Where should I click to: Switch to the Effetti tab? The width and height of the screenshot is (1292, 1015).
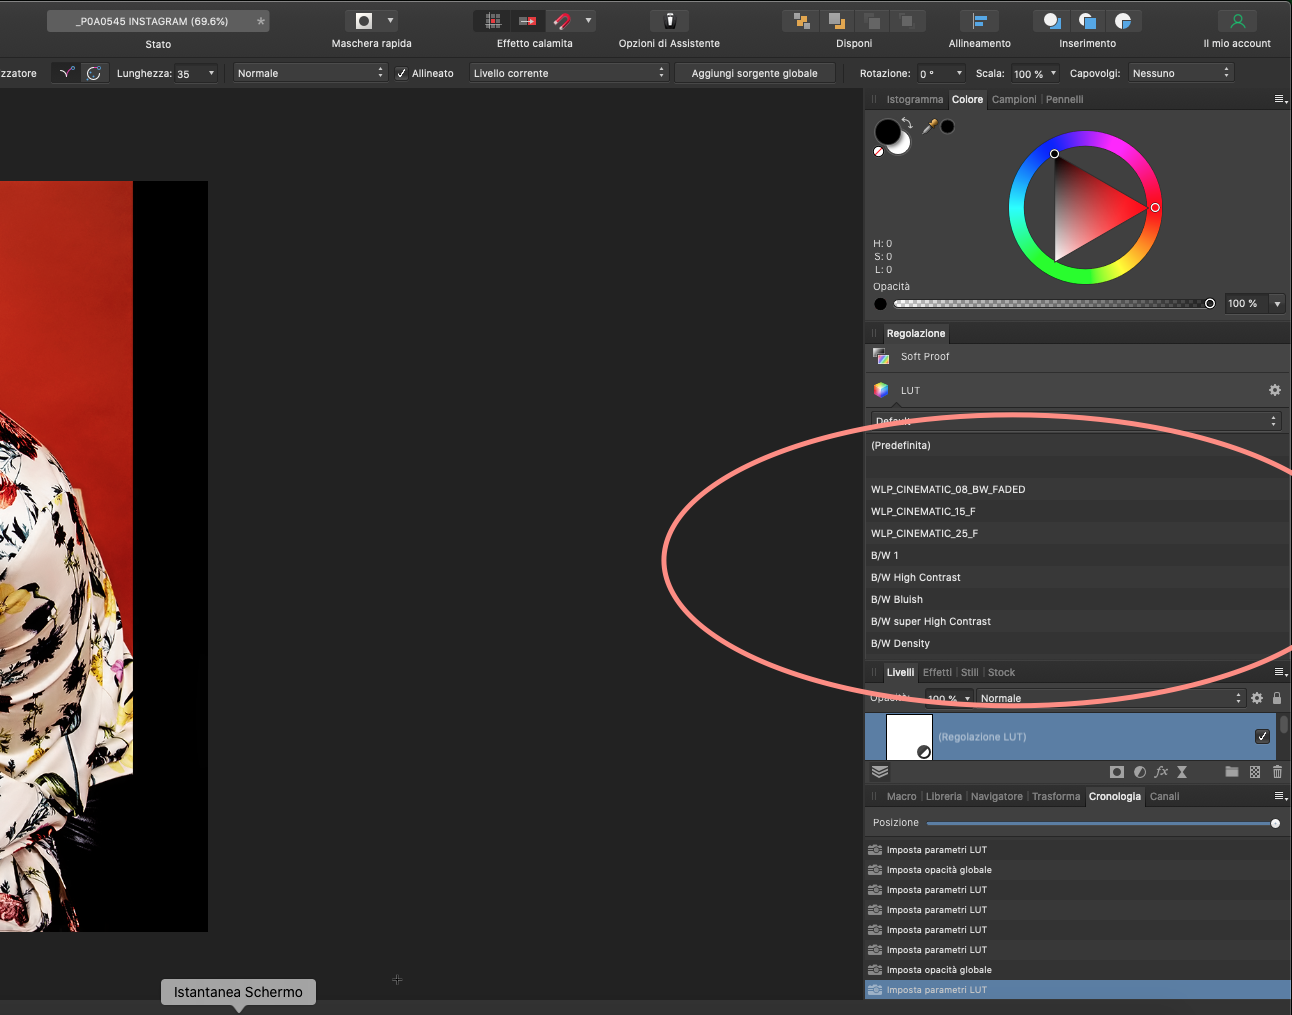pos(937,672)
